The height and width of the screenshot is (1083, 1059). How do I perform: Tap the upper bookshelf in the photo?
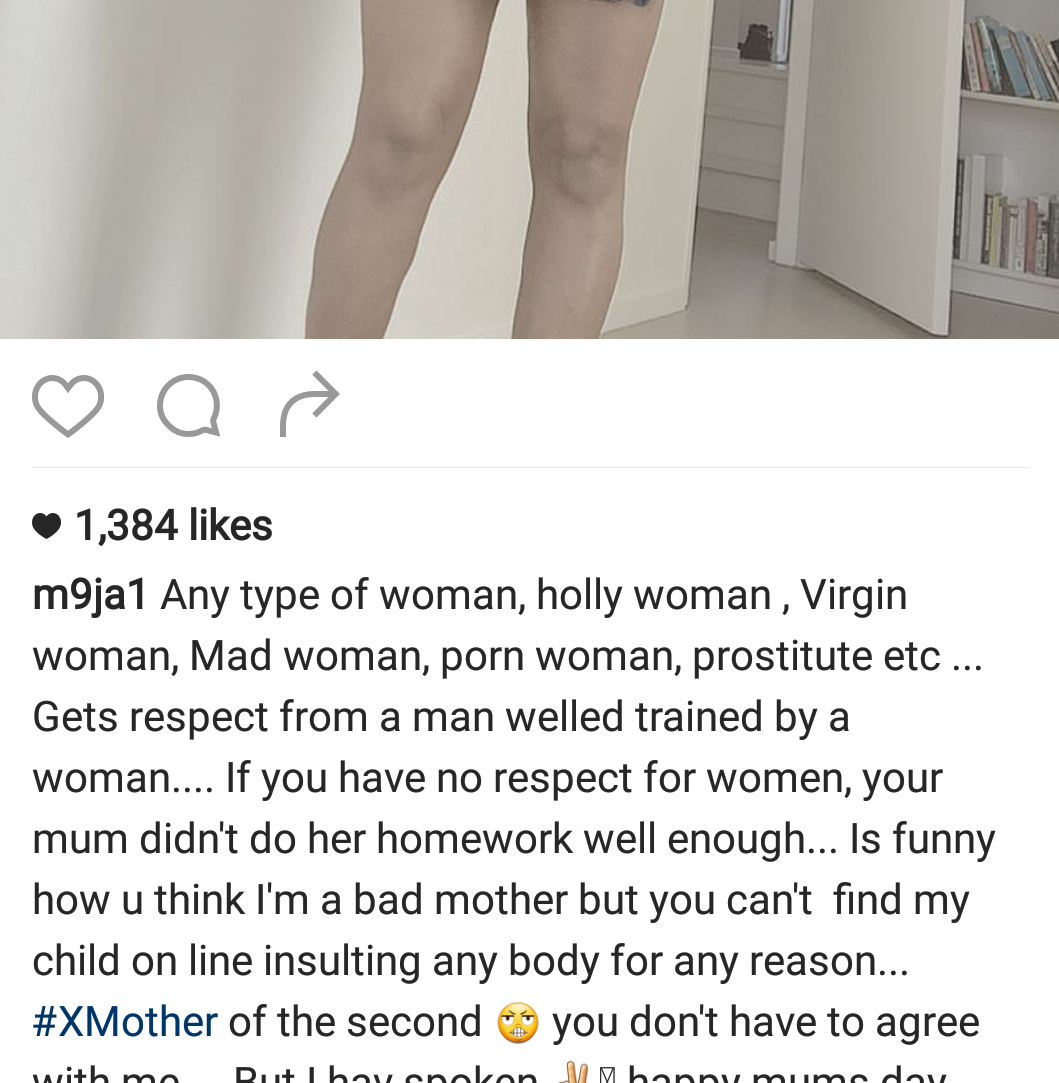click(1010, 55)
